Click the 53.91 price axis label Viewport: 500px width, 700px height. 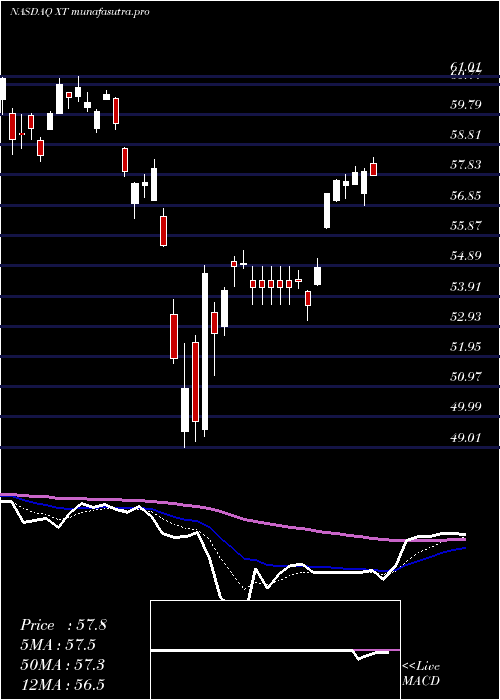[x=466, y=286]
